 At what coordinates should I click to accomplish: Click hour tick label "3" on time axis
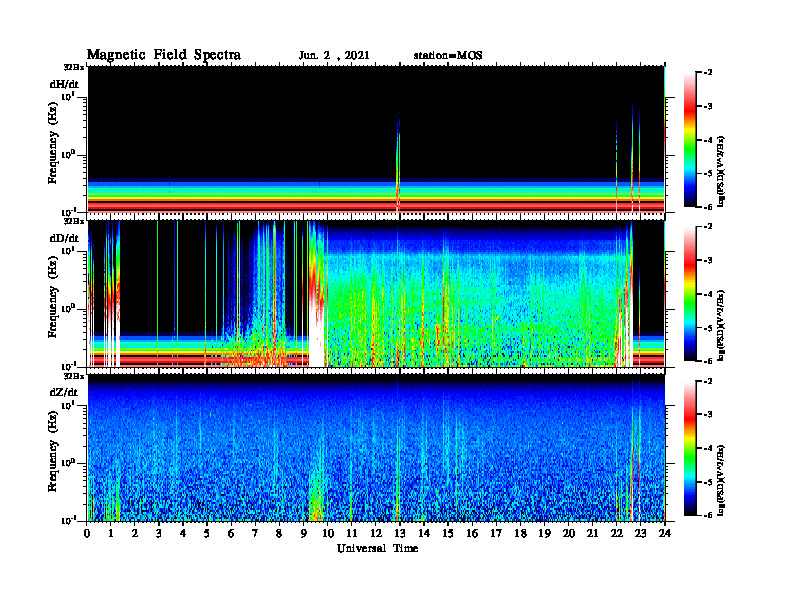click(159, 533)
